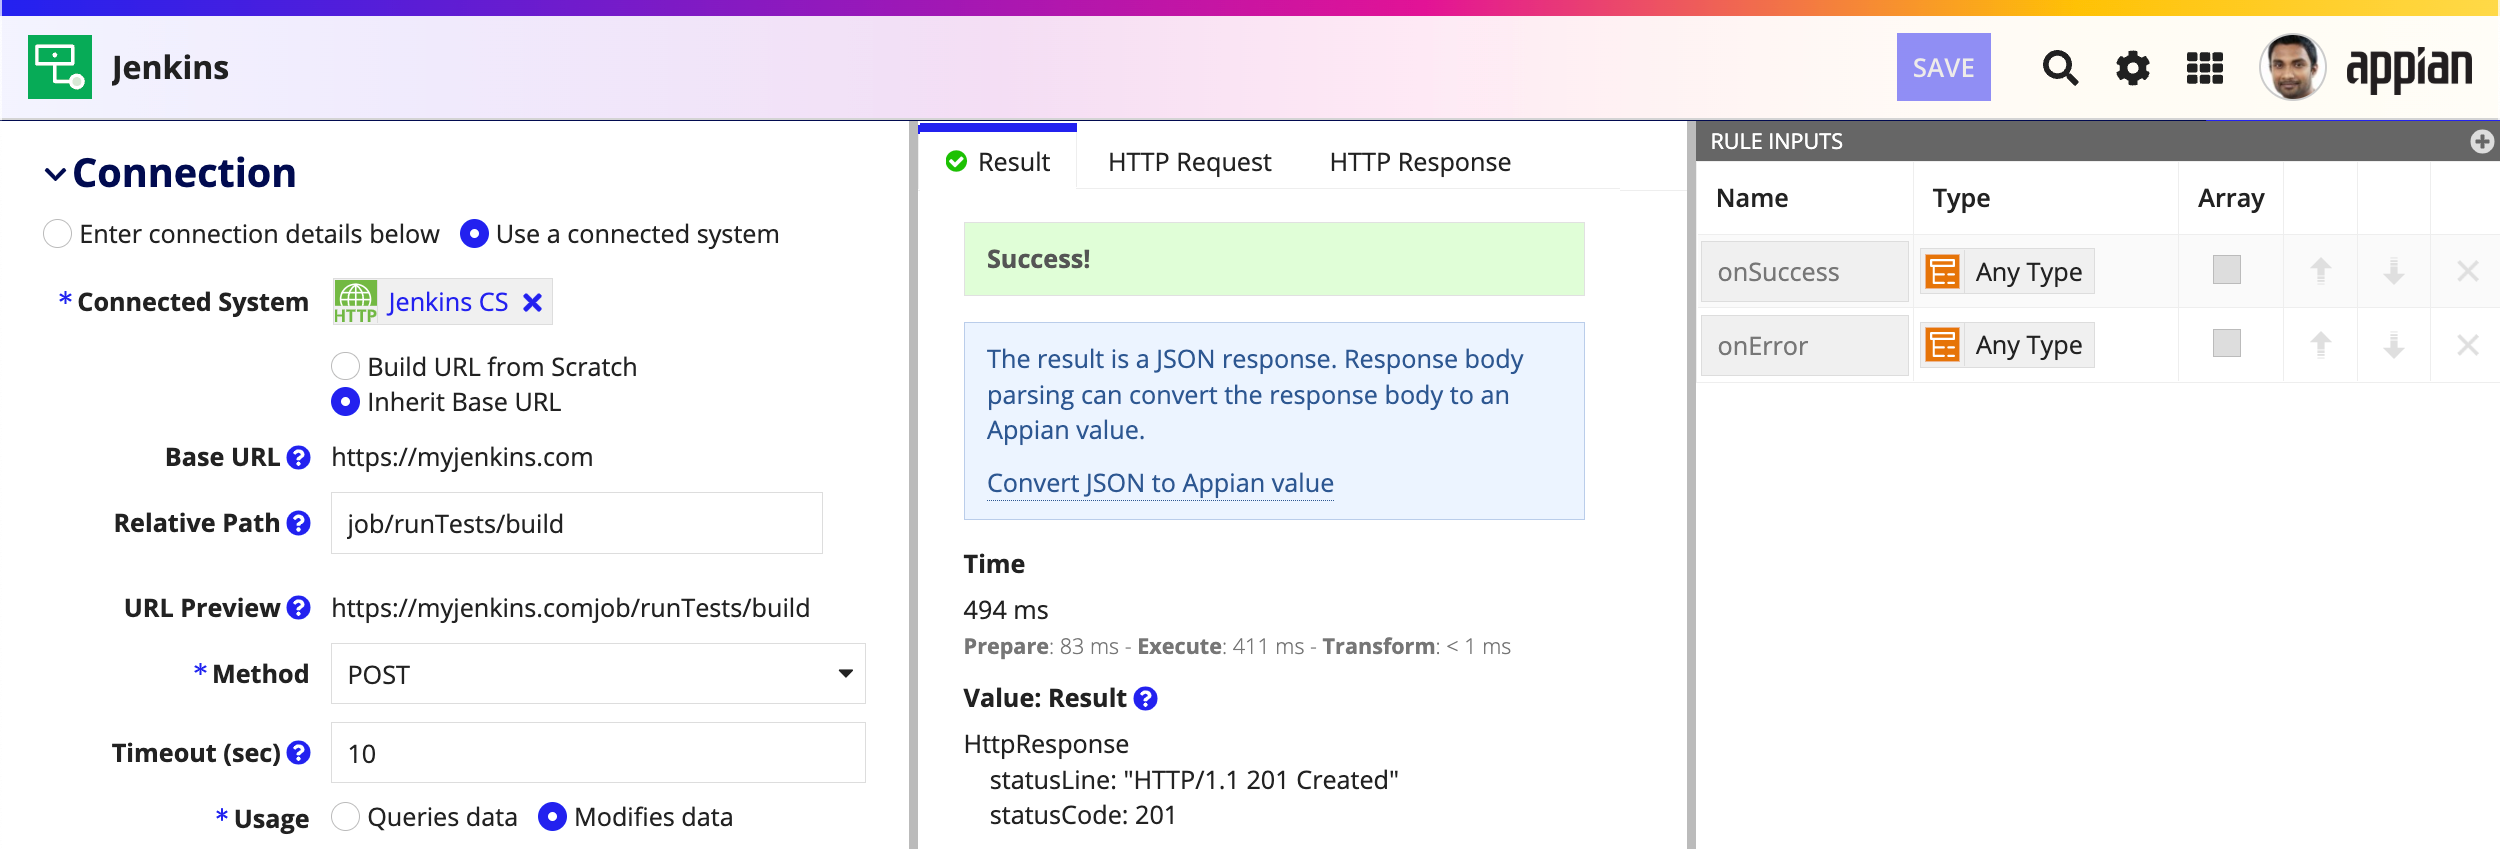Set usage to Modifies data
The image size is (2500, 849).
click(552, 817)
